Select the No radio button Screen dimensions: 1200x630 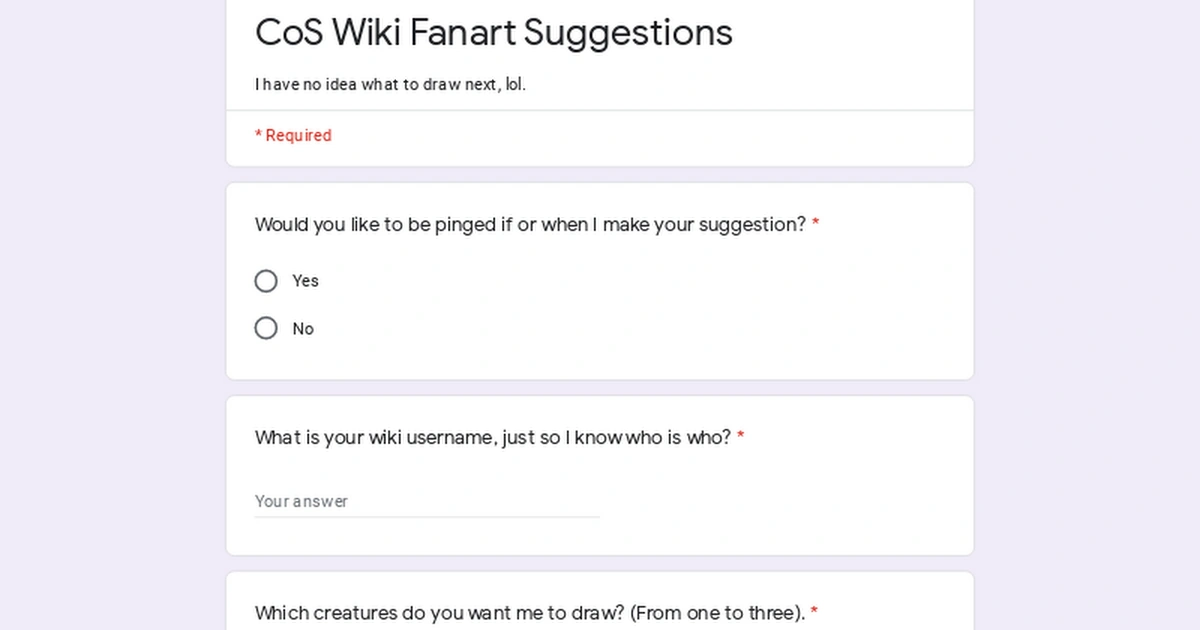coord(266,328)
